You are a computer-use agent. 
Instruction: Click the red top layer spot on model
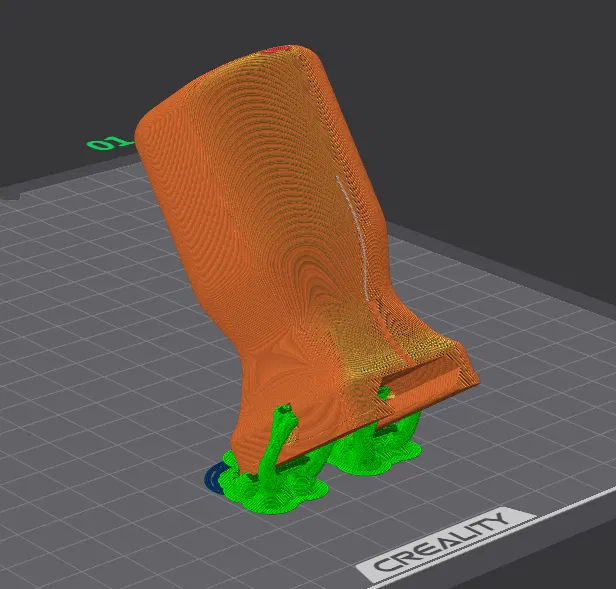coord(277,50)
